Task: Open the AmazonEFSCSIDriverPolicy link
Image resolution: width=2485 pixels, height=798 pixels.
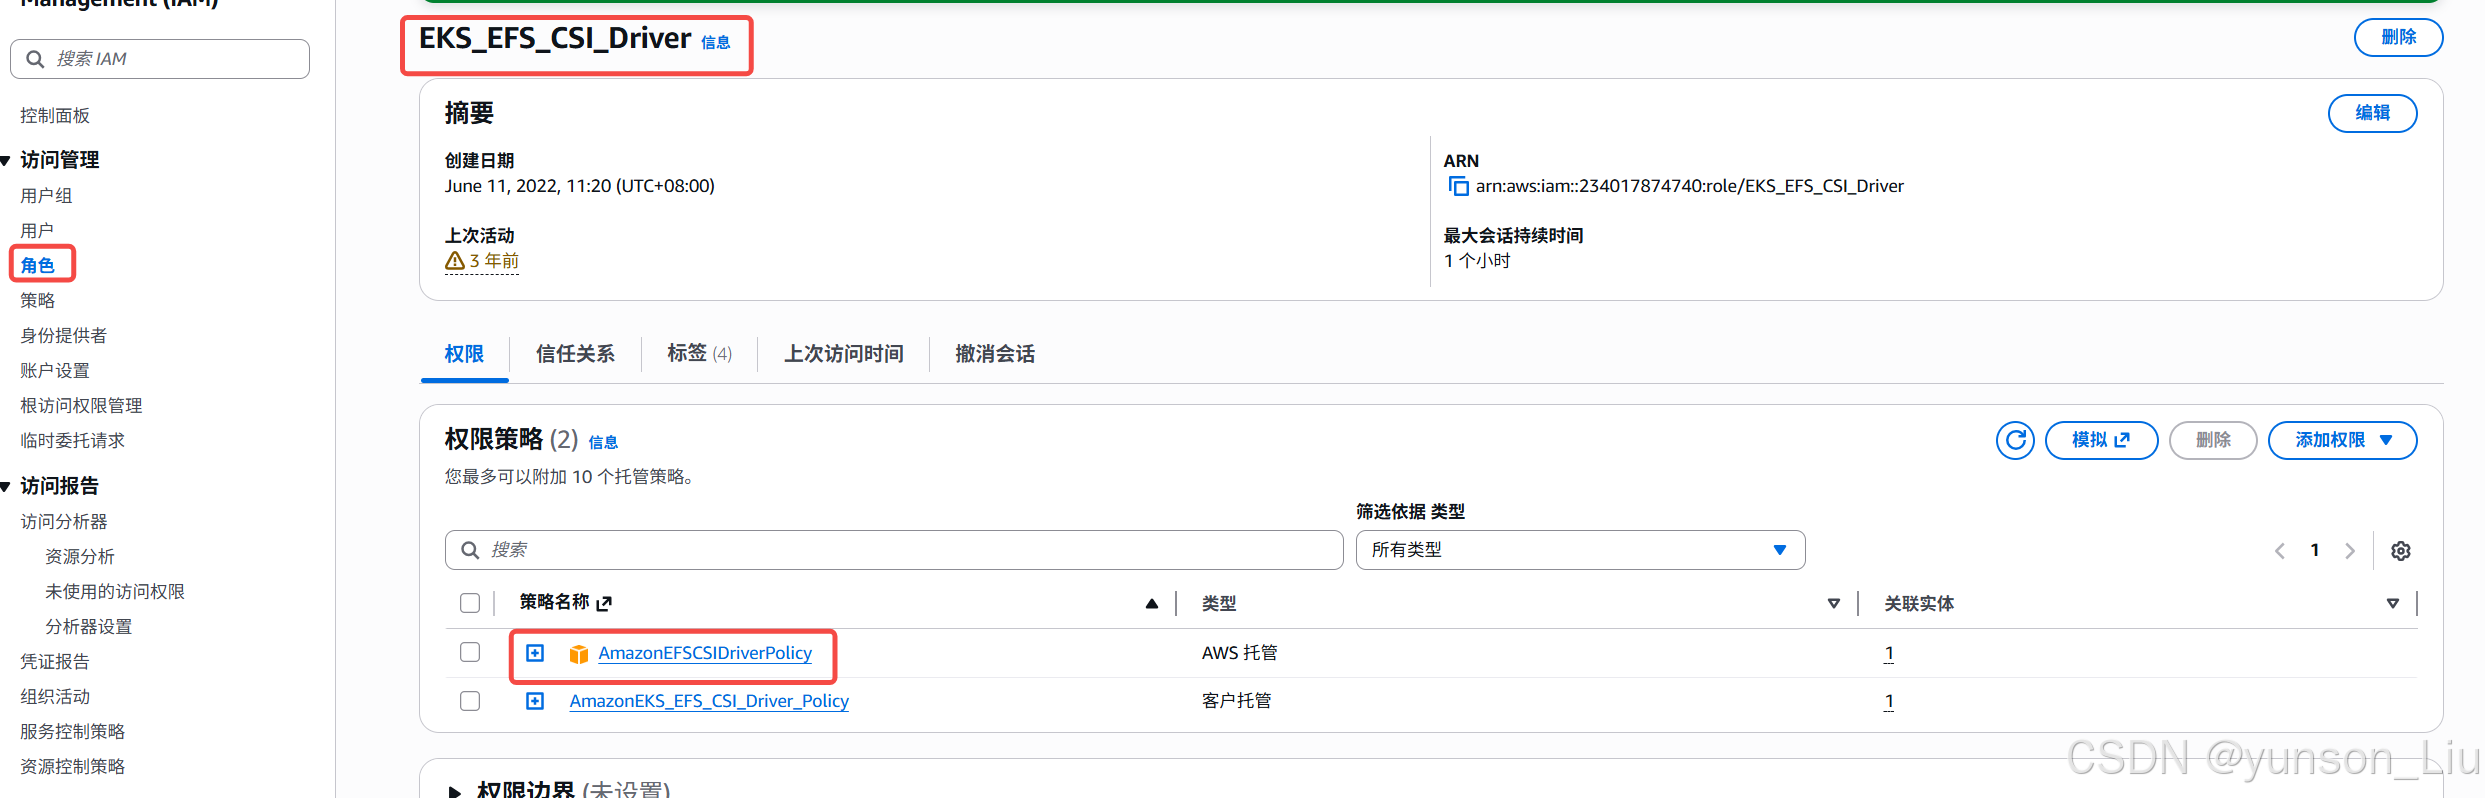Action: (x=705, y=653)
